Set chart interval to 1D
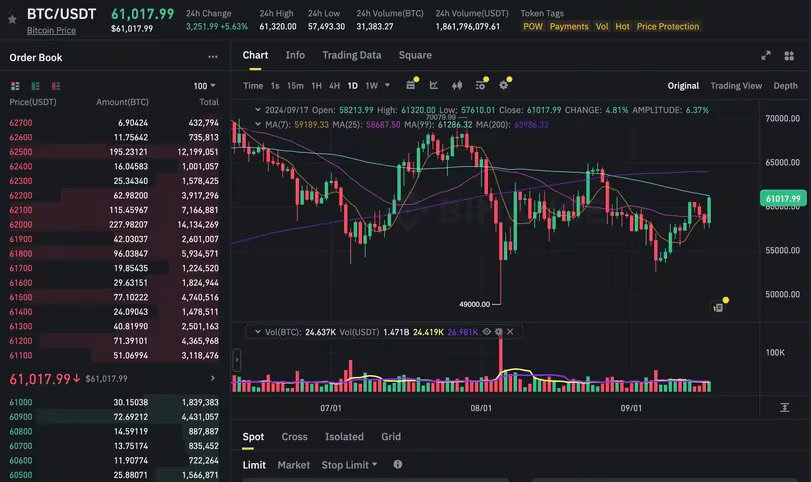Viewport: 811px width, 482px height. [x=353, y=86]
